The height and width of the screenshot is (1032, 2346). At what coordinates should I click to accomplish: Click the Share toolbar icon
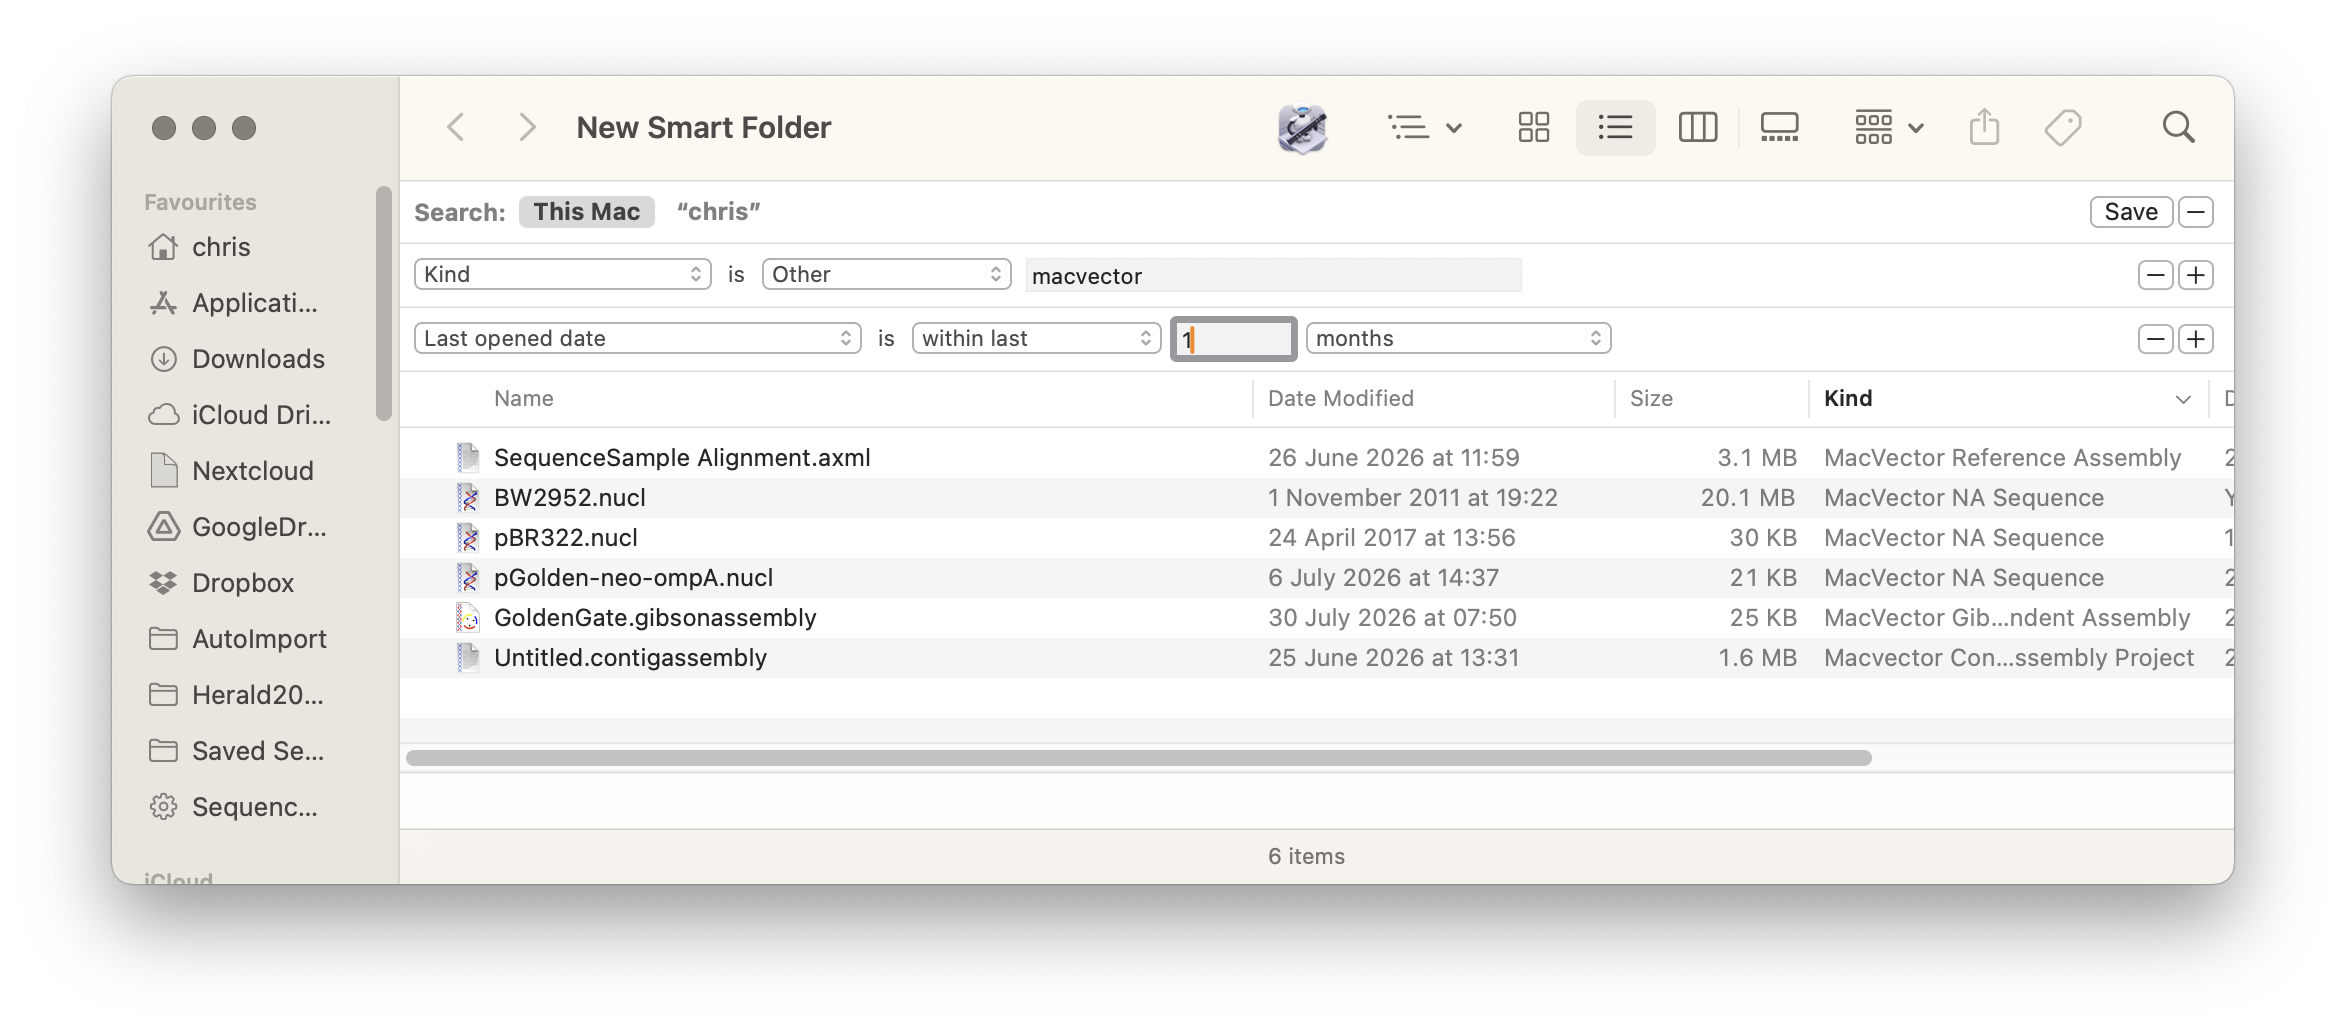pos(1984,128)
